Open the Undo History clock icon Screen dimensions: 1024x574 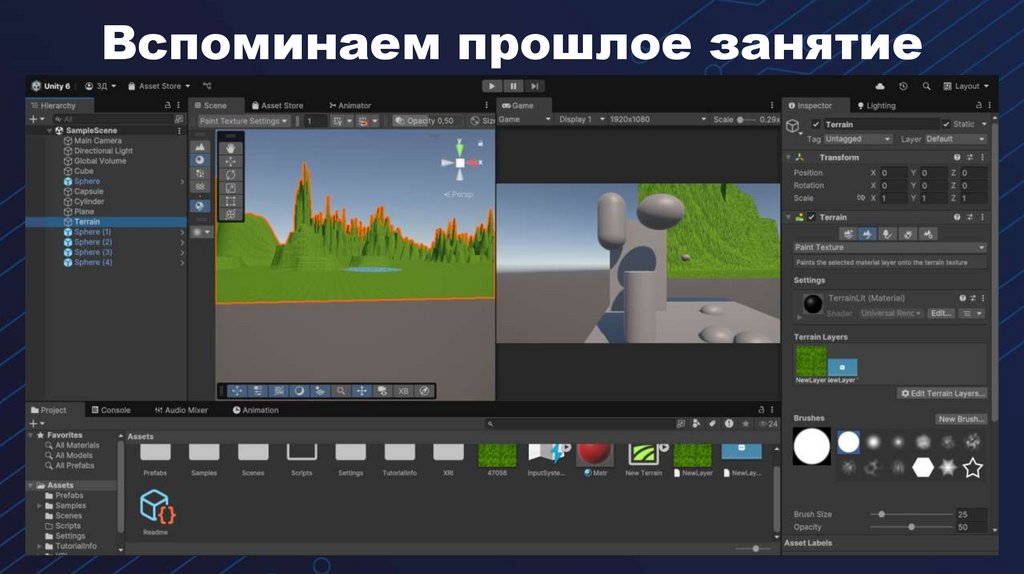(903, 86)
